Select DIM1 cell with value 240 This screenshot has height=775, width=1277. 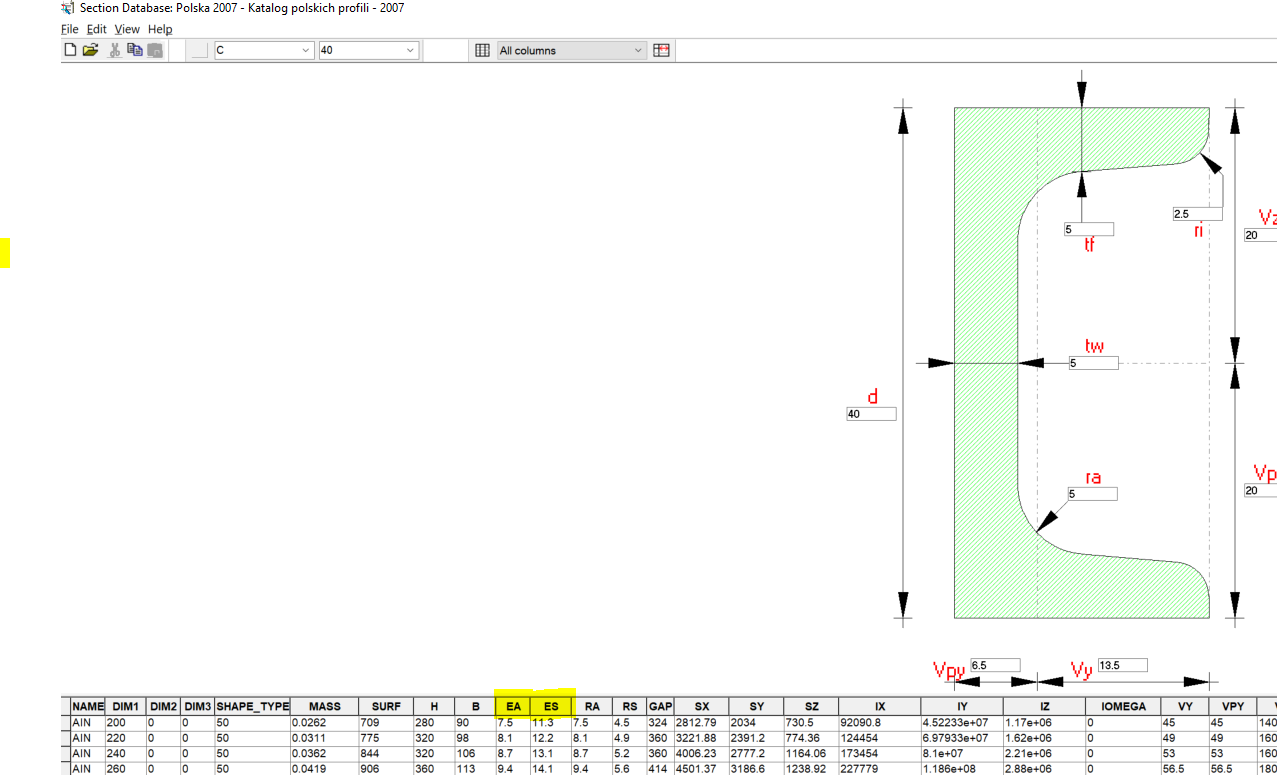coord(126,752)
